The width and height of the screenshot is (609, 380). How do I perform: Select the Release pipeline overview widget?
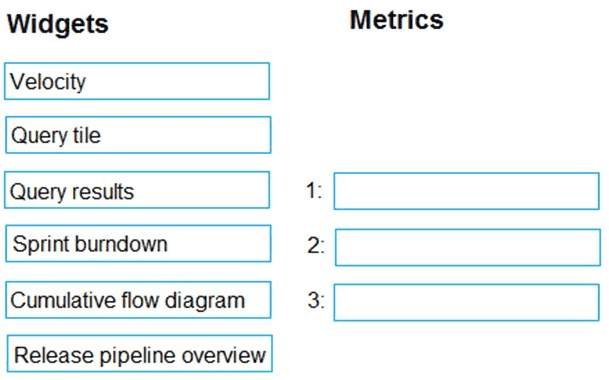coord(140,354)
